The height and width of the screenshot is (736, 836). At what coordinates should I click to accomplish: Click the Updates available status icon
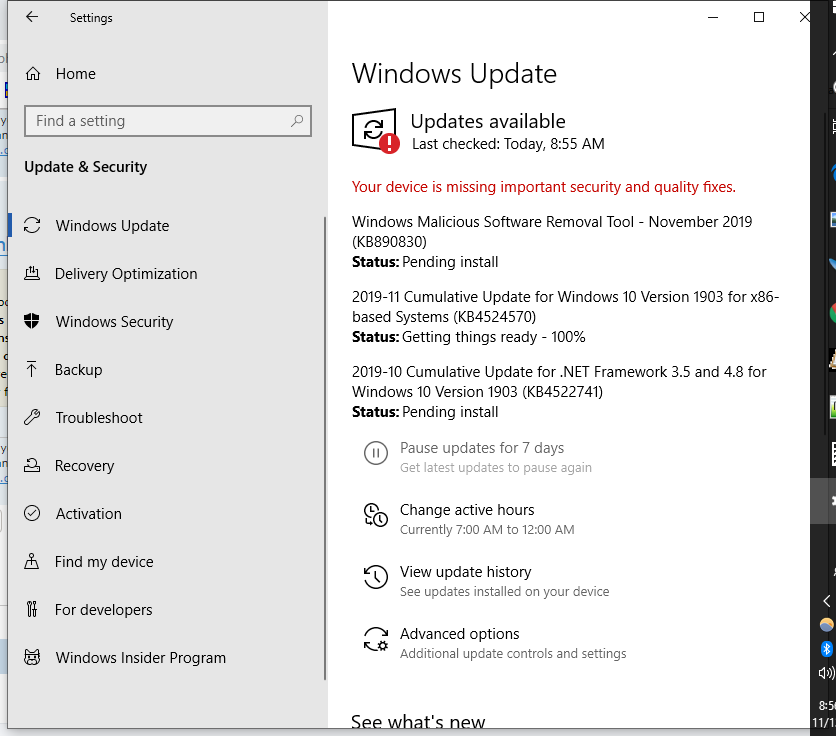point(375,130)
